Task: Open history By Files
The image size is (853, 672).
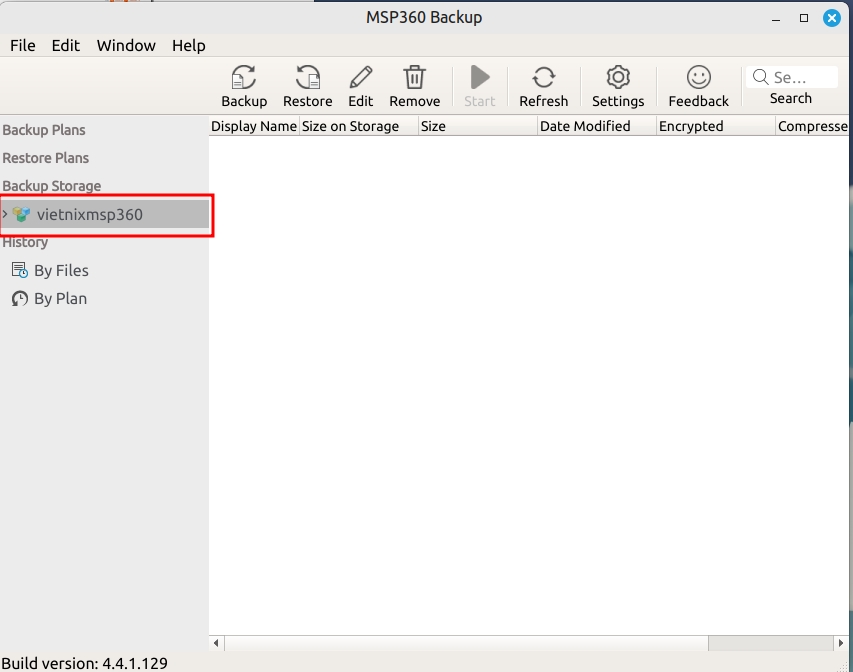Action: 61,270
